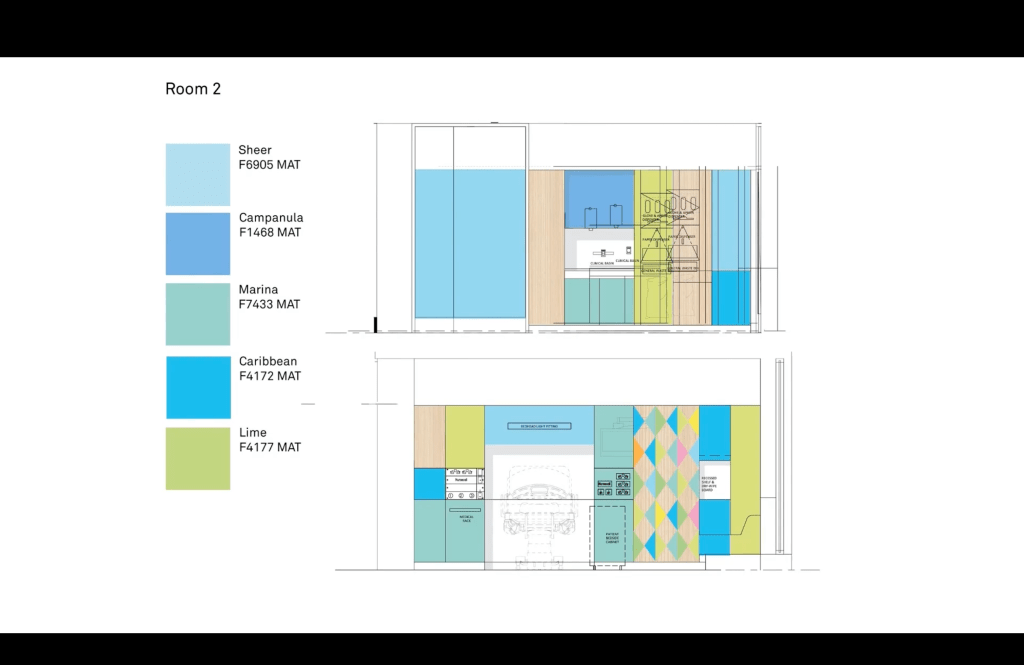1024x665 pixels.
Task: Click the socket outlet cluster beside bed
Action: [614, 485]
